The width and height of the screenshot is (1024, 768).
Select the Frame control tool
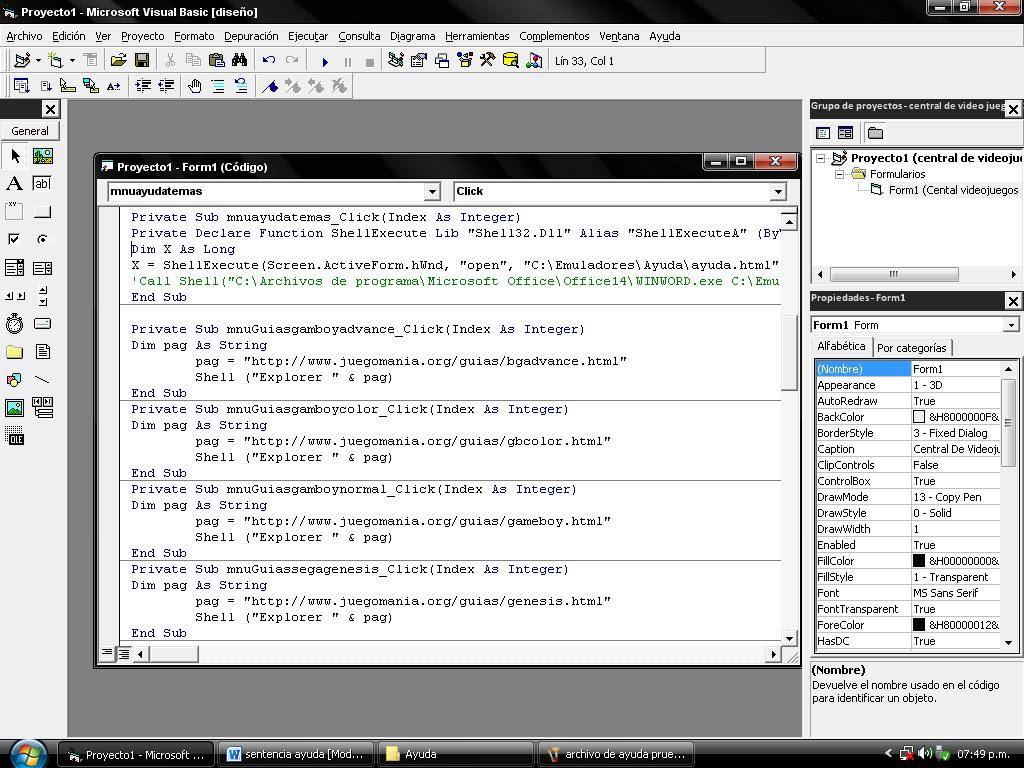pos(14,212)
